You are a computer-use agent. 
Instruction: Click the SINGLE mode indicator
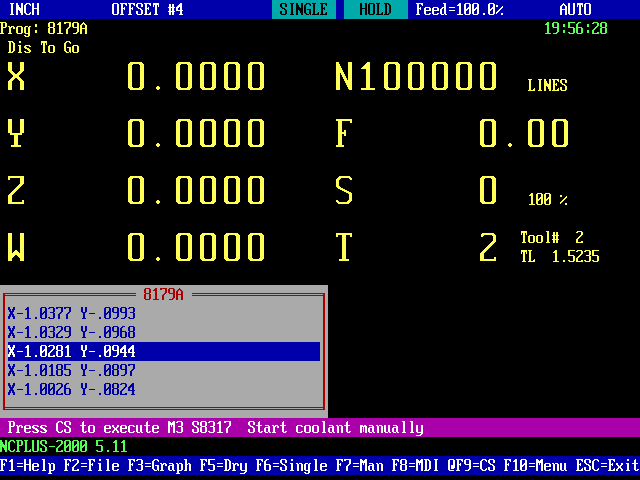(x=304, y=9)
